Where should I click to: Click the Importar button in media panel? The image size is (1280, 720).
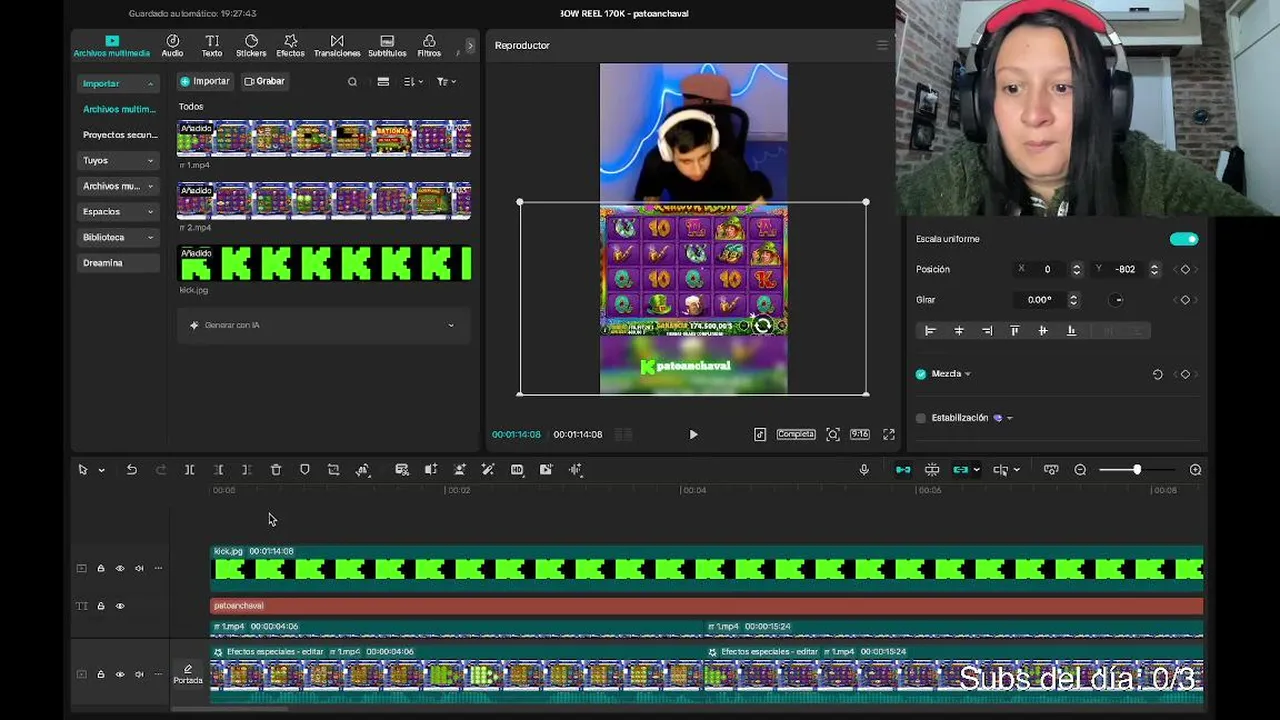204,81
